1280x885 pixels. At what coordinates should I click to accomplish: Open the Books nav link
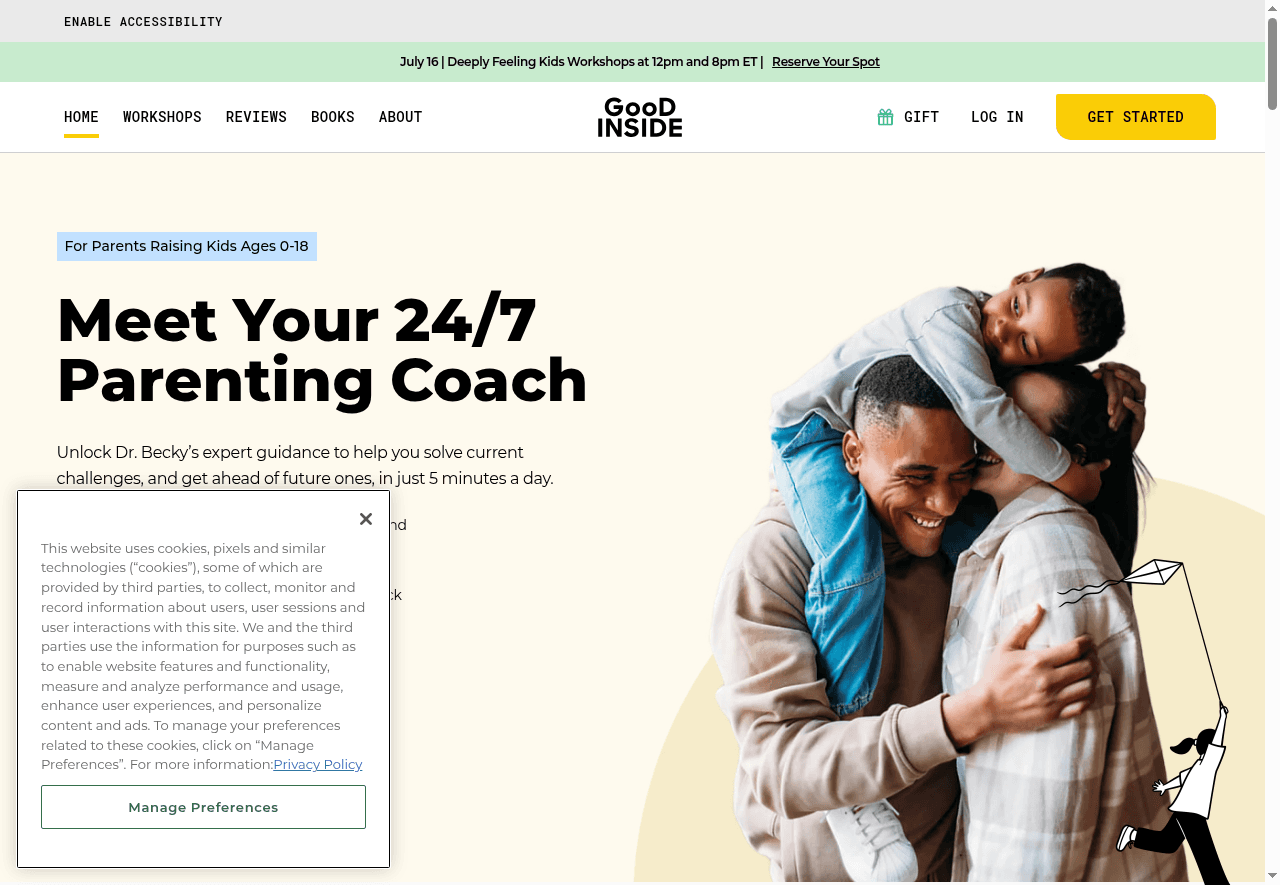[333, 117]
